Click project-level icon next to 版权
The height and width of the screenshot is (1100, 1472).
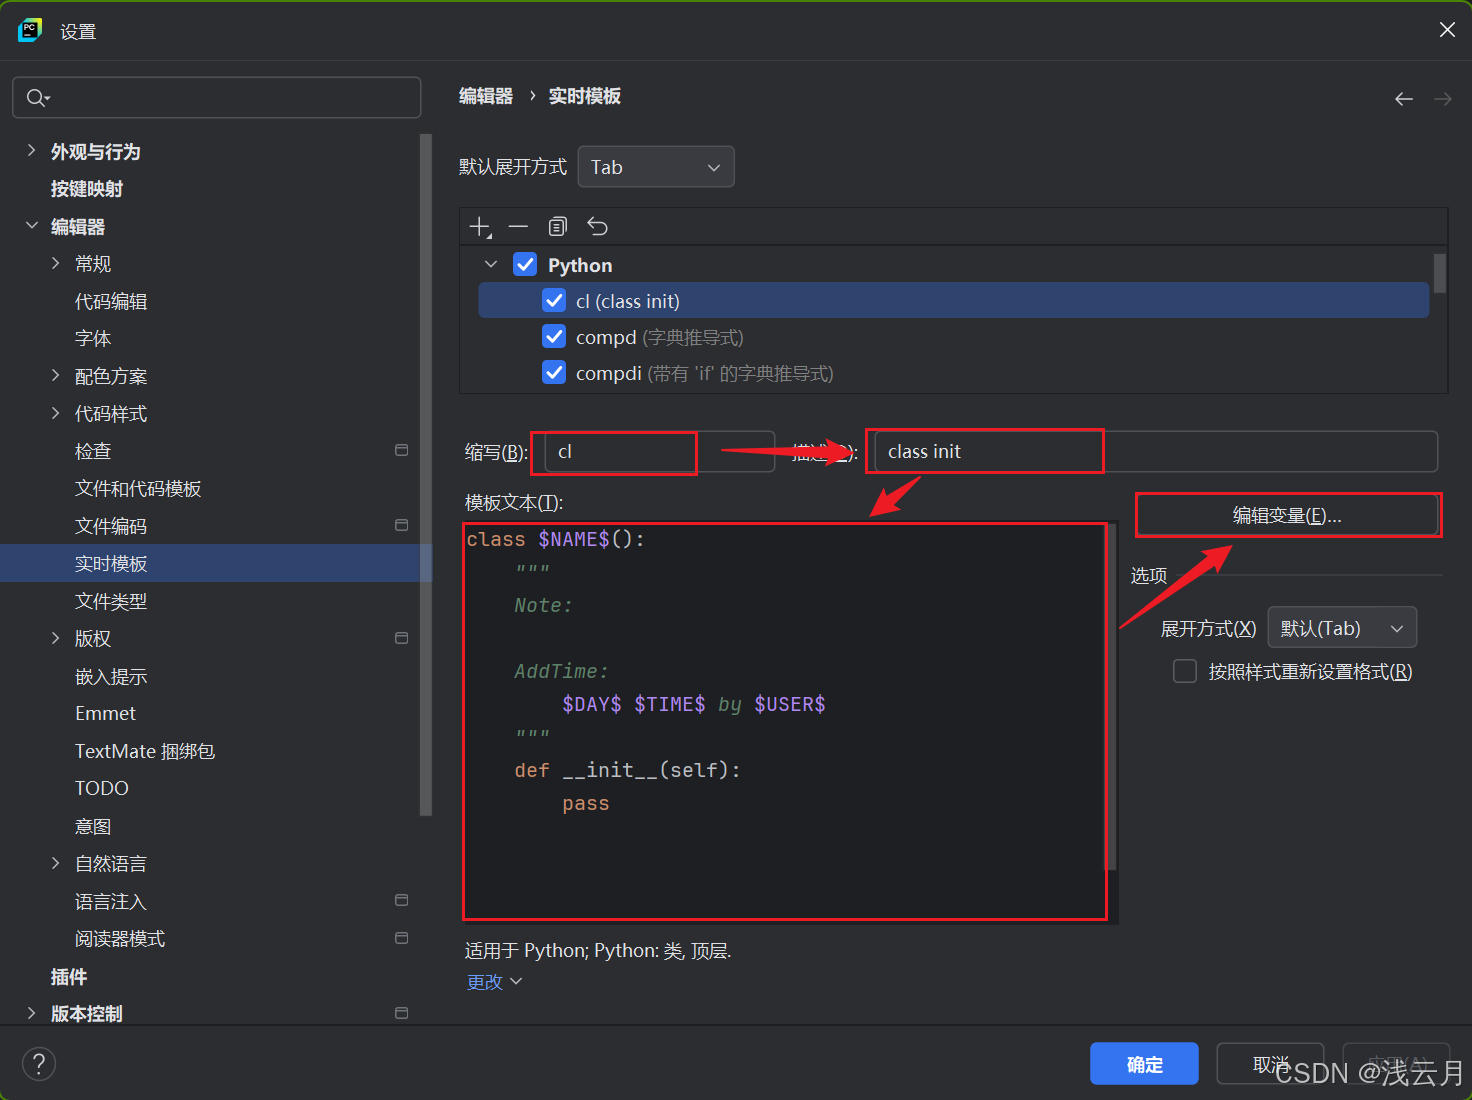coord(402,638)
